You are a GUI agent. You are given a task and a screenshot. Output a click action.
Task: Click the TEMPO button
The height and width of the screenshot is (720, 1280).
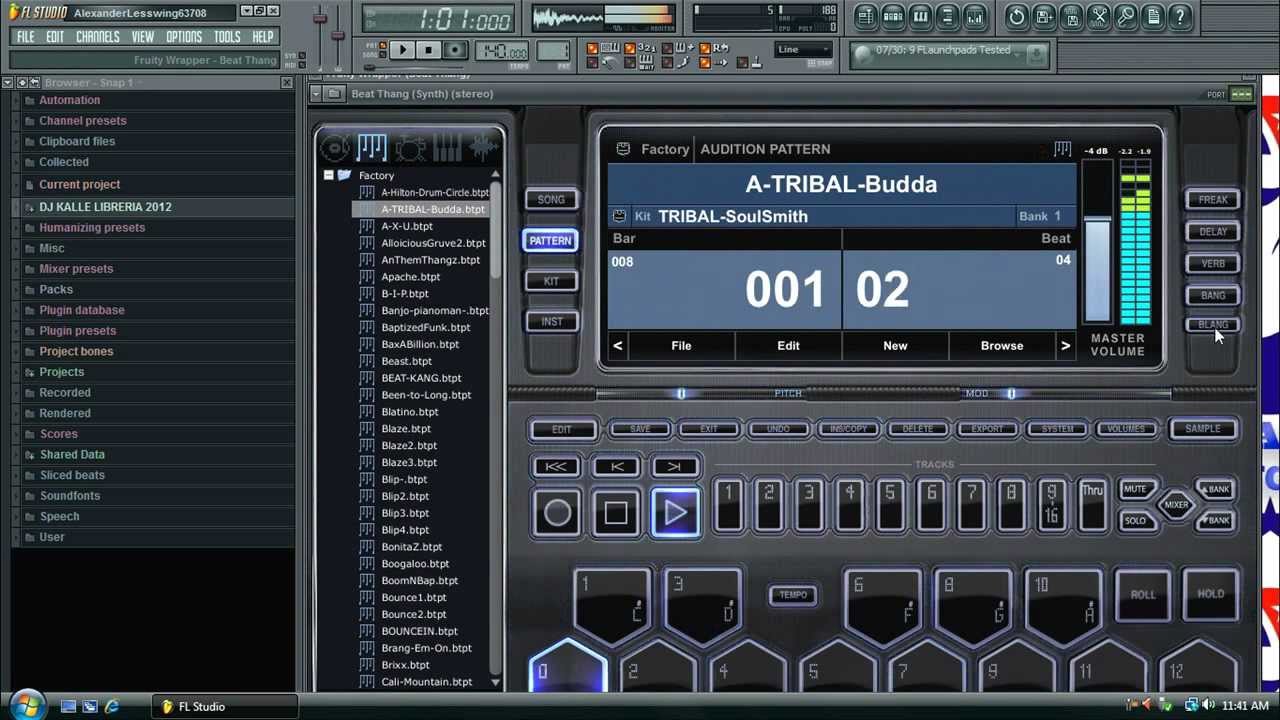(793, 595)
